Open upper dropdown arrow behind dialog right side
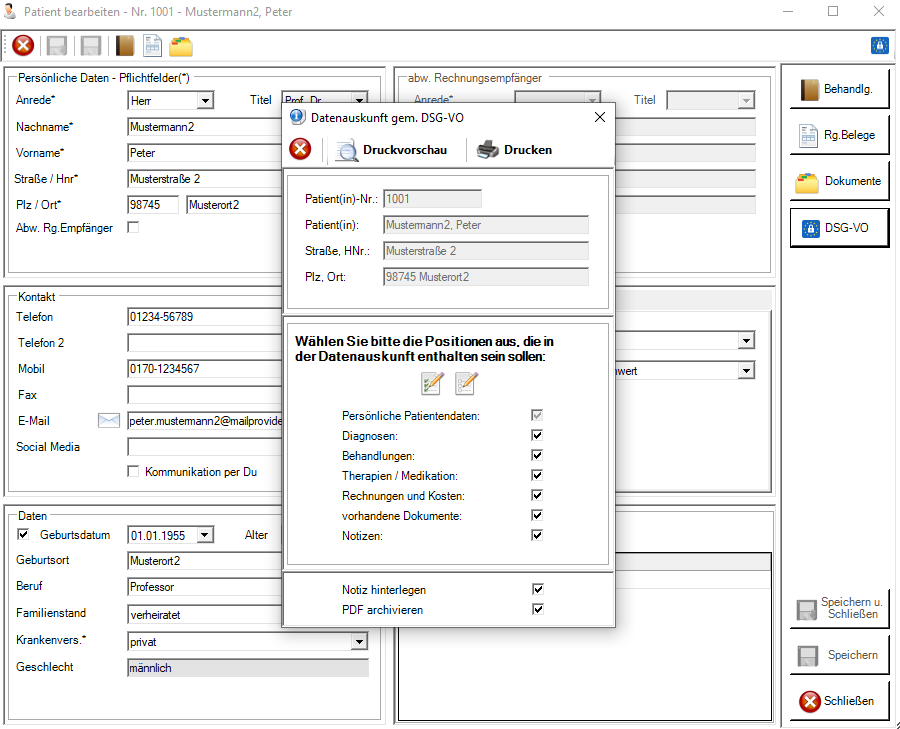Screen dimensions: 900x729 [x=746, y=341]
